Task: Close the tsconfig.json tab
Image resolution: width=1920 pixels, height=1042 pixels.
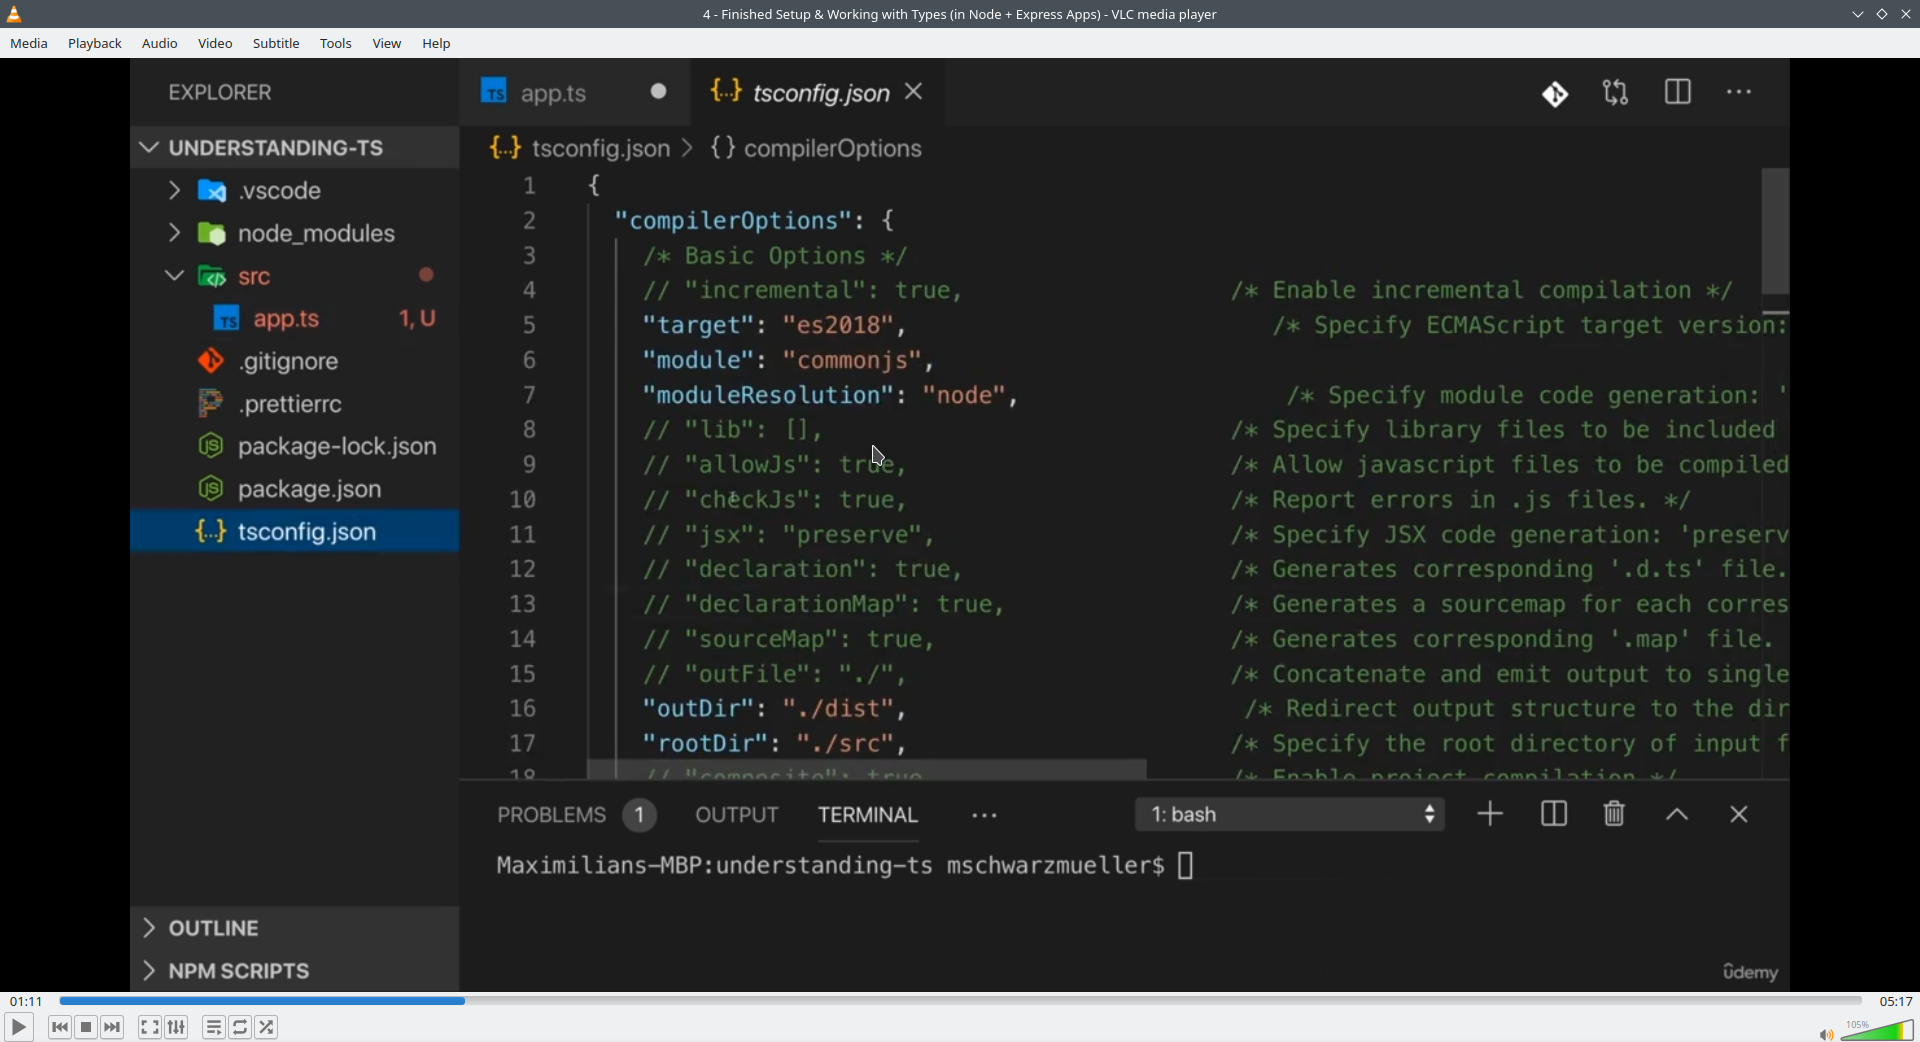Action: 914,92
